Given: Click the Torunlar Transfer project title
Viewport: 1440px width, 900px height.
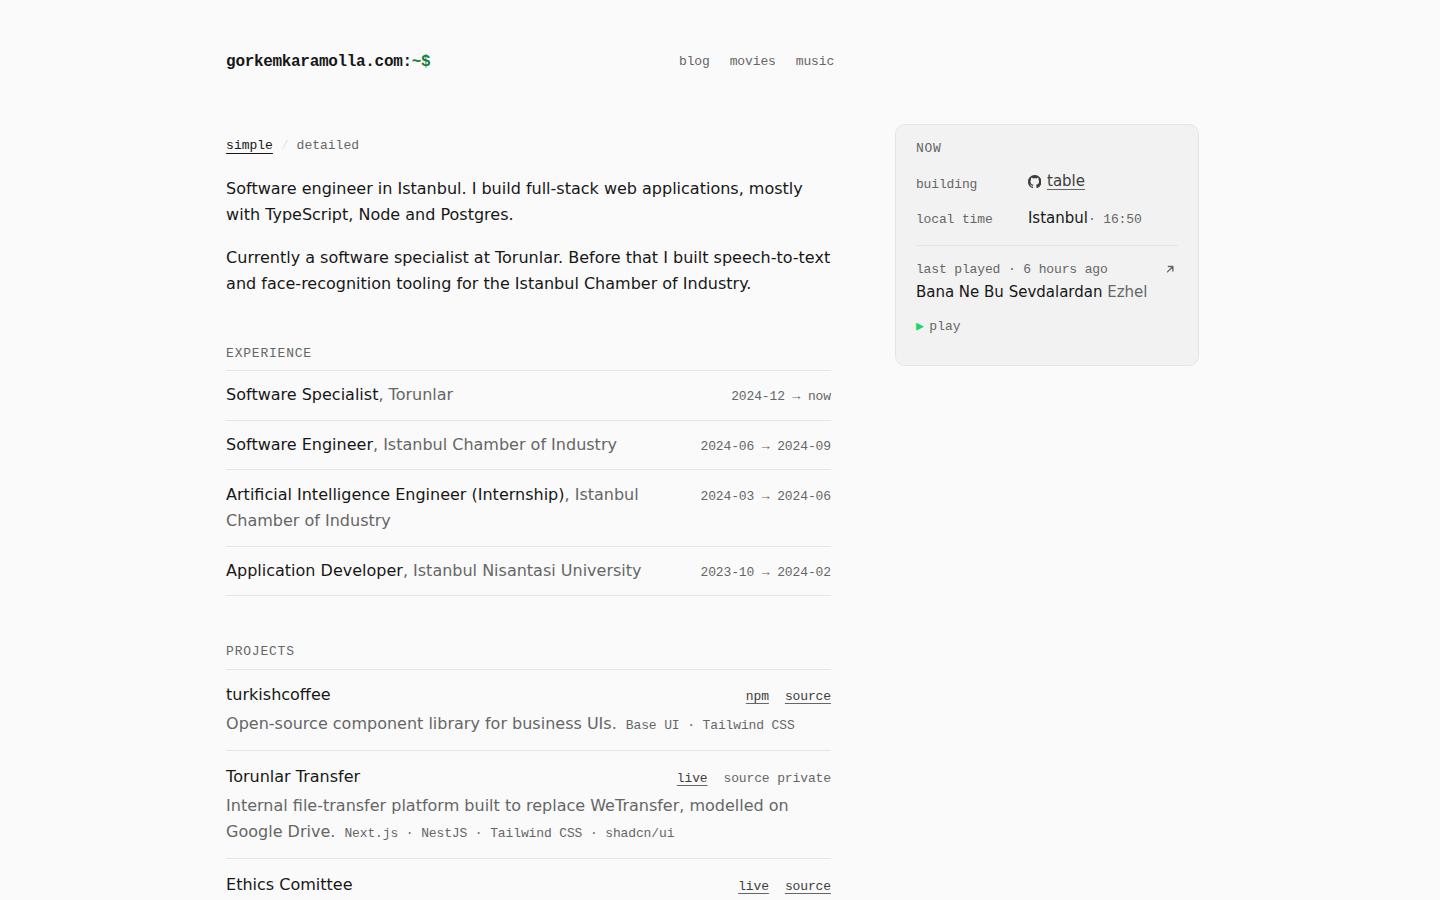Looking at the screenshot, I should click(293, 777).
